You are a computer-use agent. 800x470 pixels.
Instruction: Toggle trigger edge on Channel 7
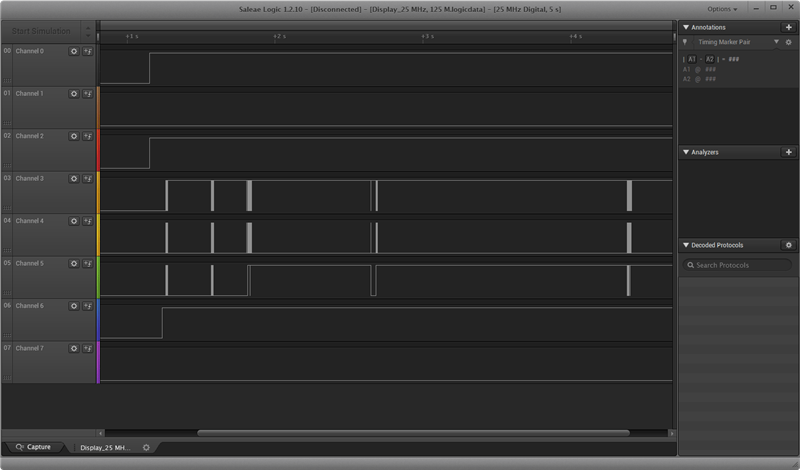[88, 349]
